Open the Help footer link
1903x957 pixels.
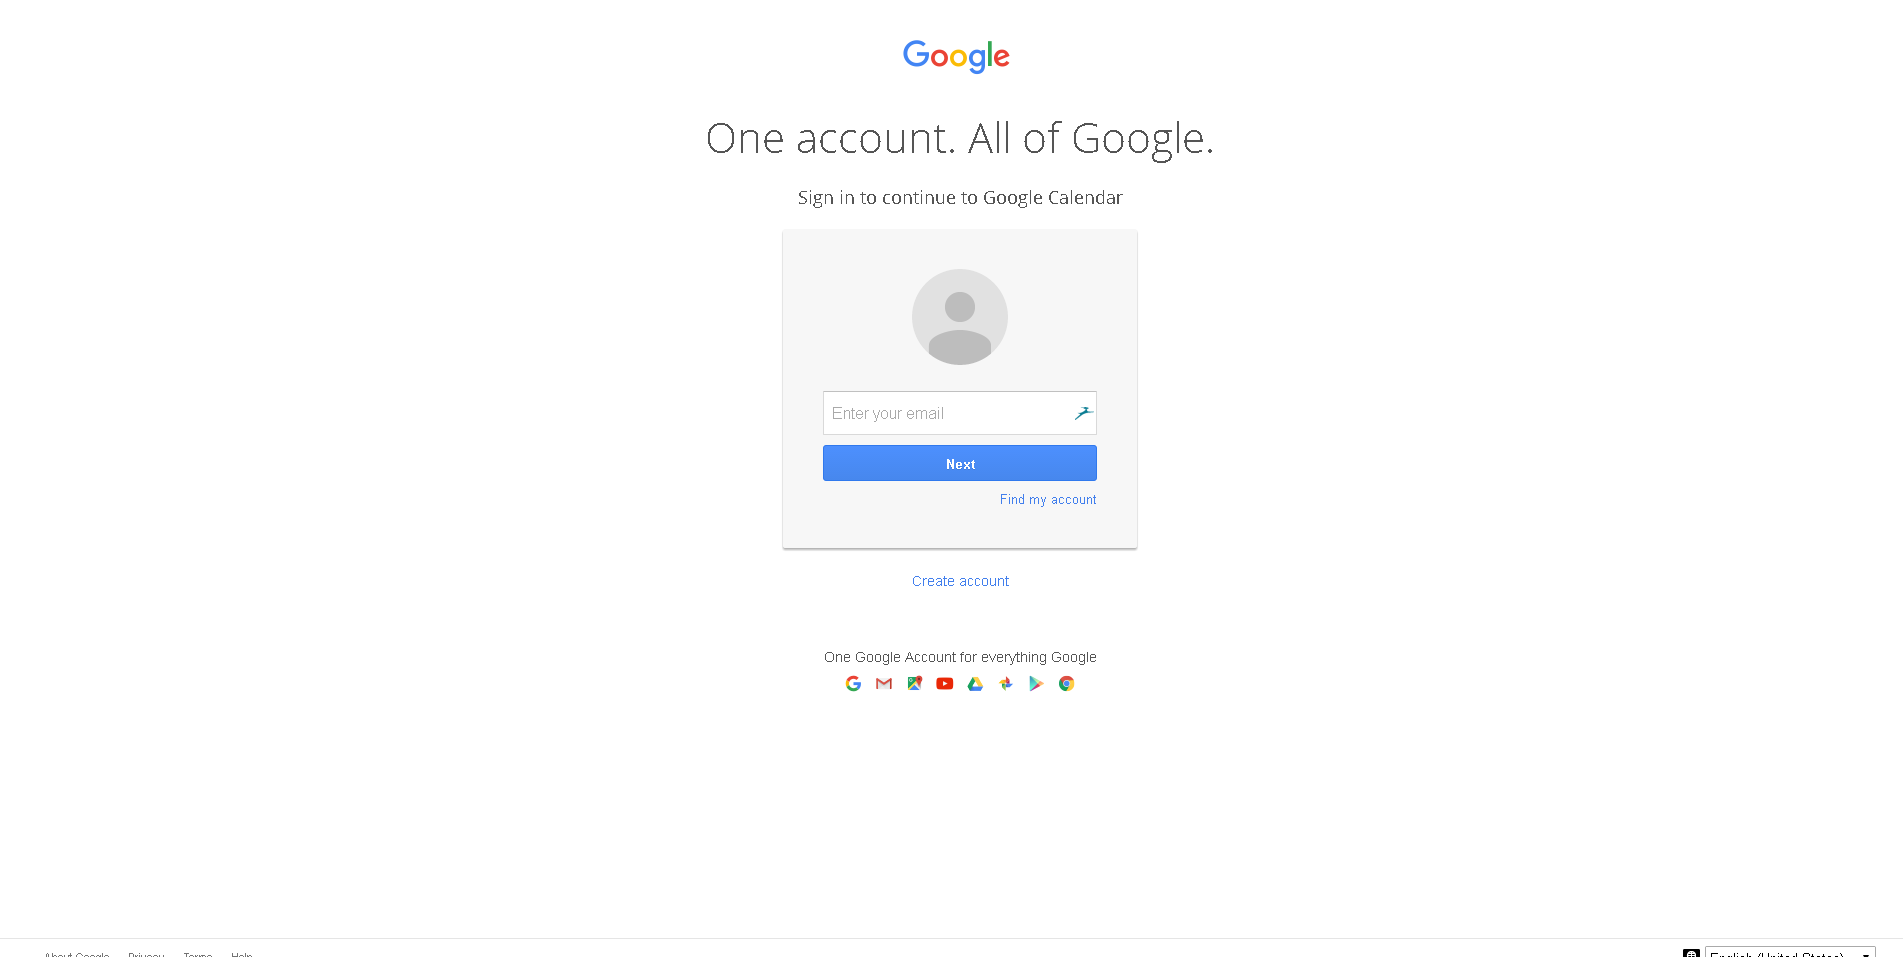tap(242, 954)
